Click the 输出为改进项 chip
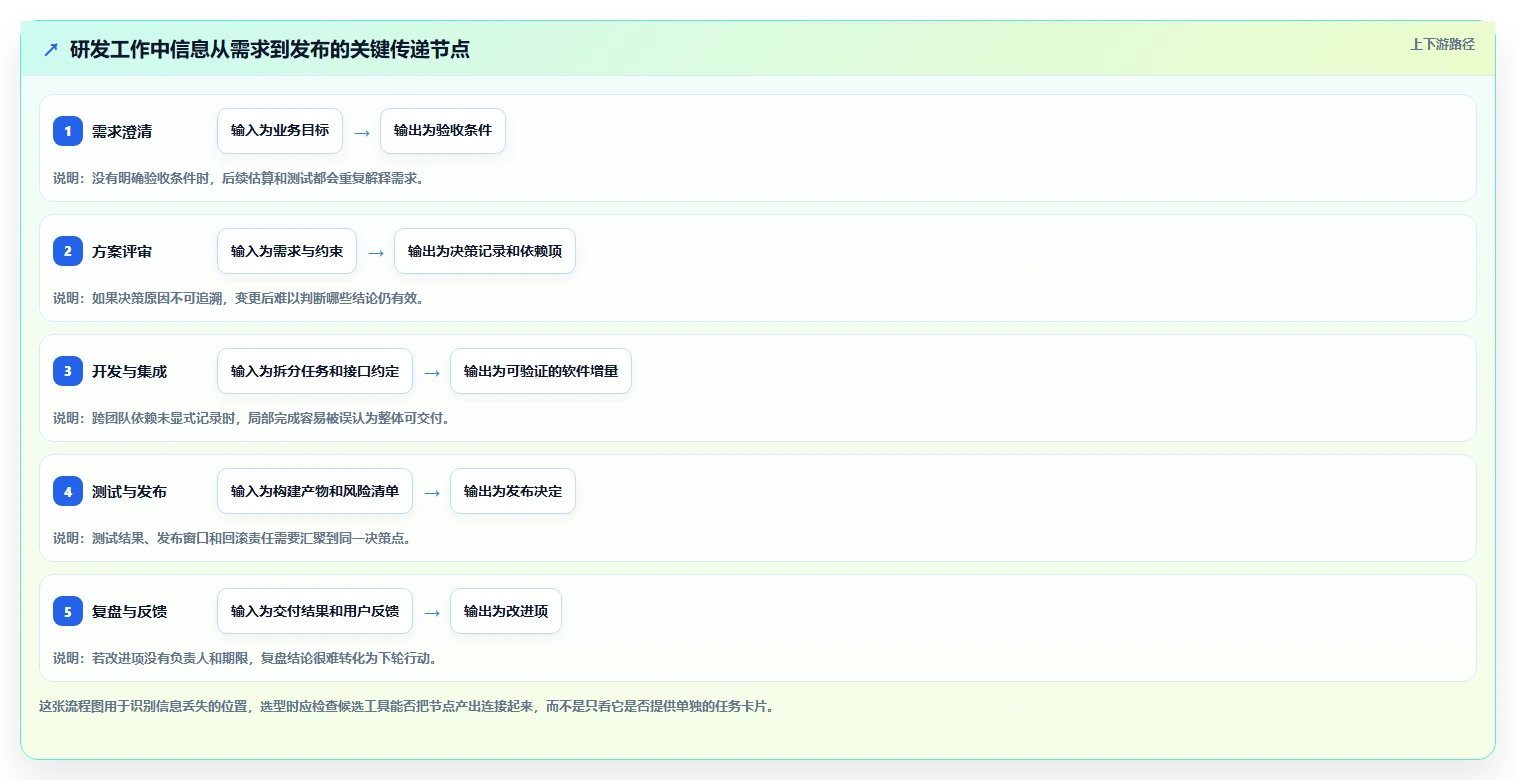 point(506,611)
